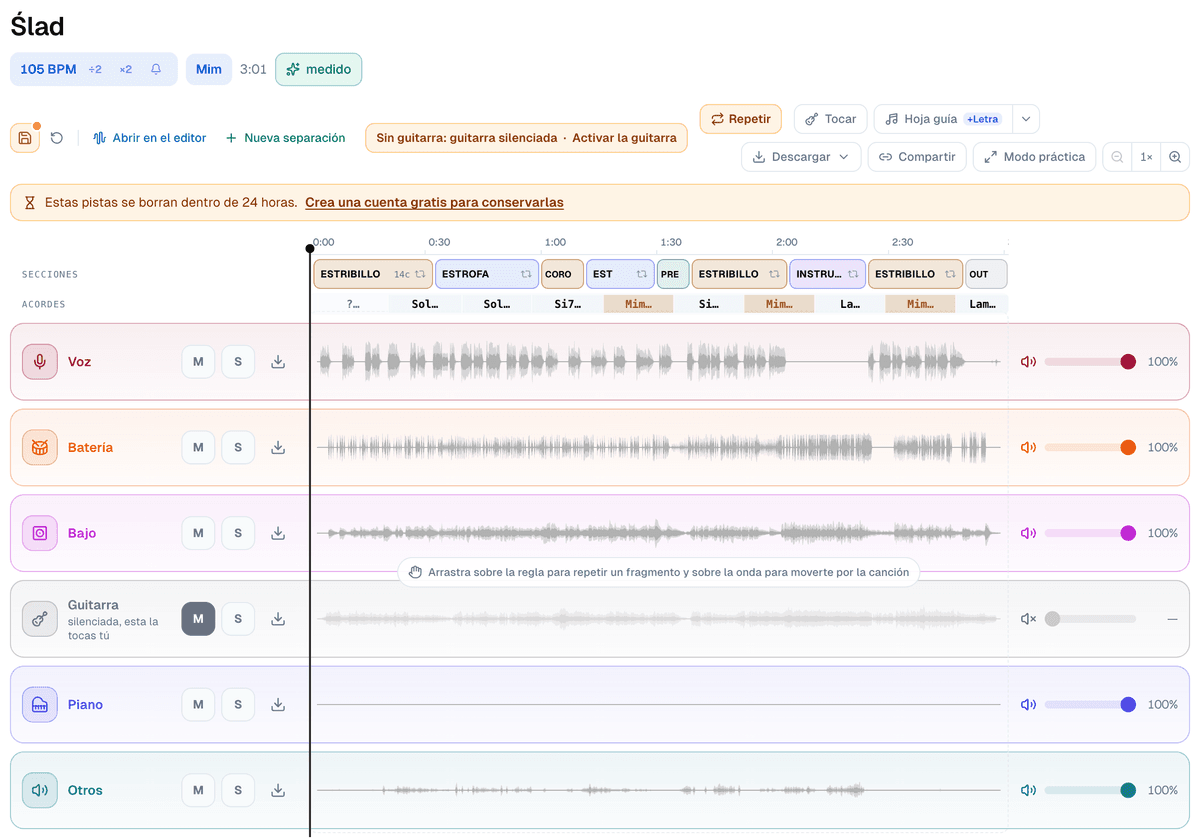Select the OUT section

[986, 274]
